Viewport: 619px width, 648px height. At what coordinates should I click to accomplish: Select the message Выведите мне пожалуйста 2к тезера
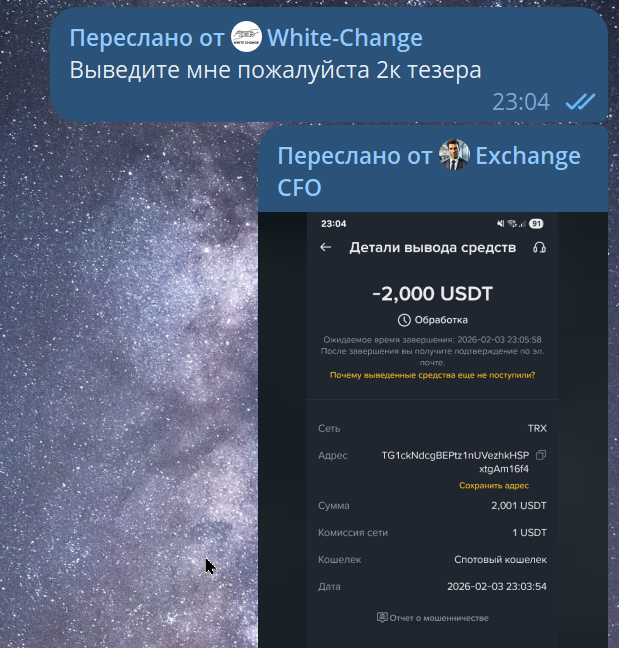point(275,70)
